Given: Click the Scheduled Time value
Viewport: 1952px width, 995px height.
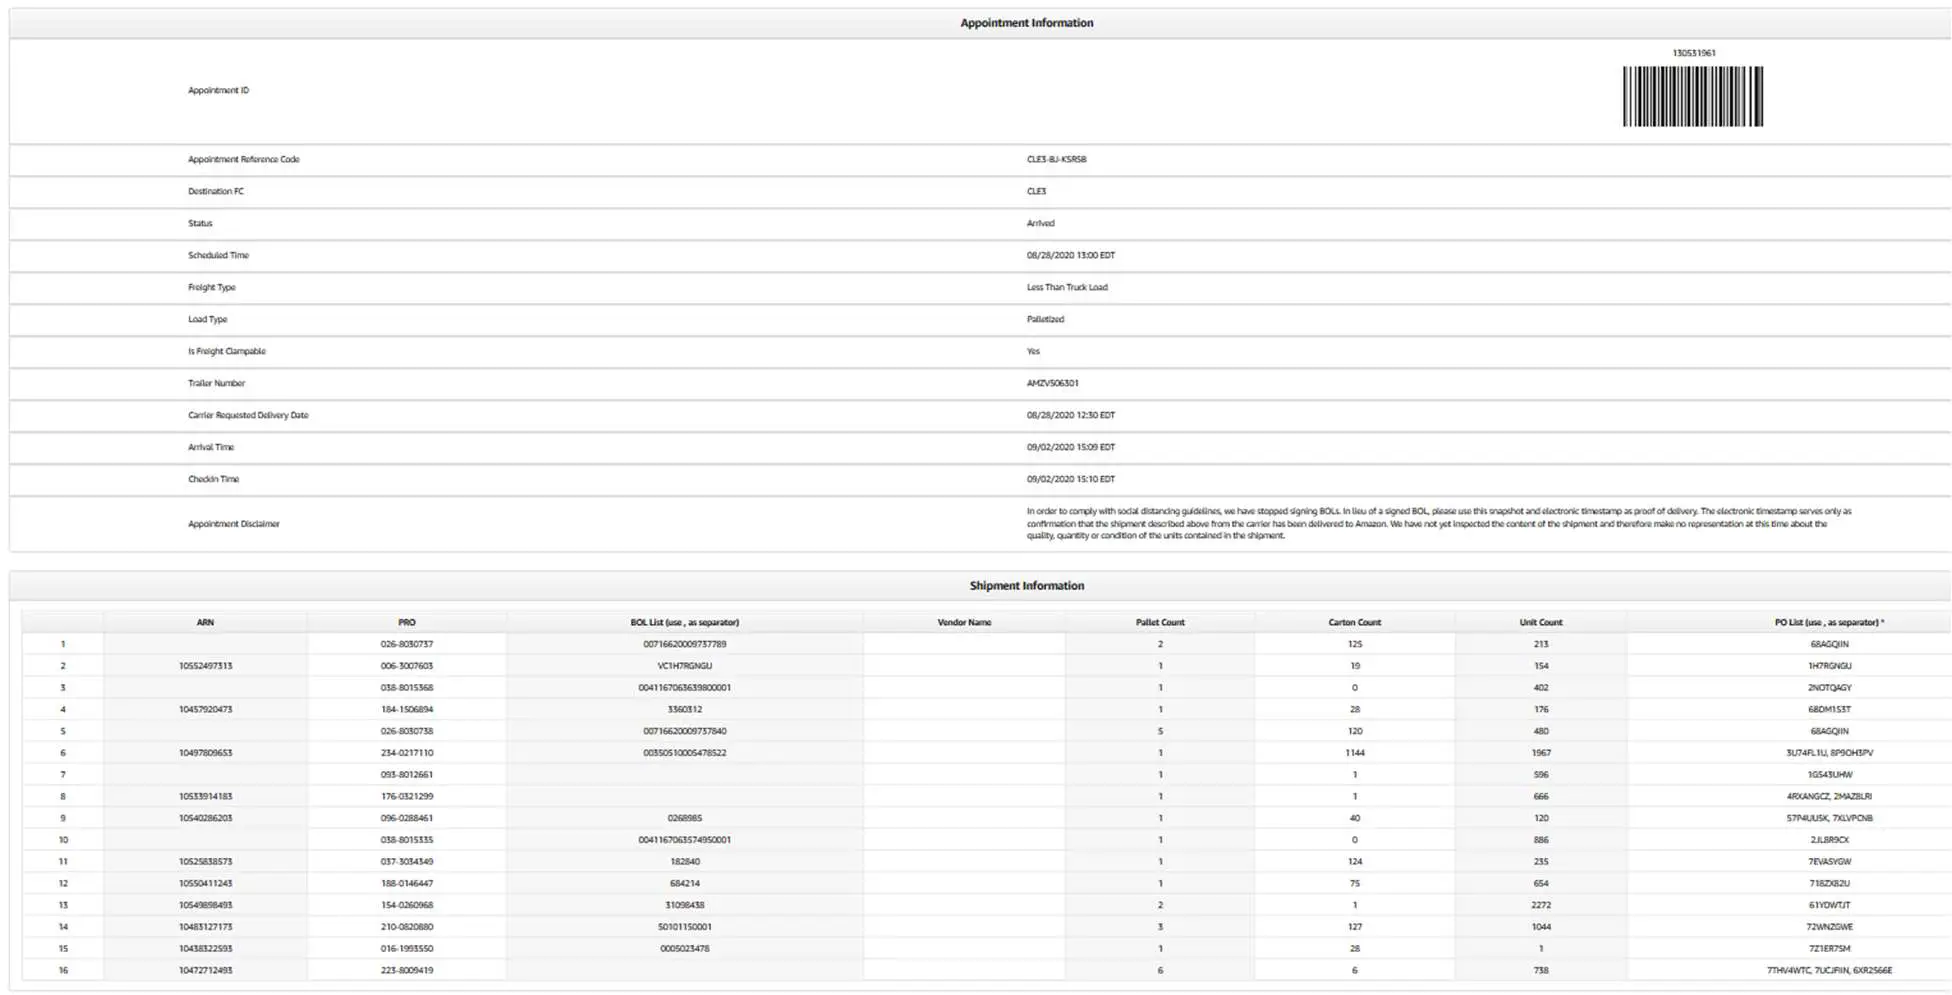Looking at the screenshot, I should (x=1070, y=255).
